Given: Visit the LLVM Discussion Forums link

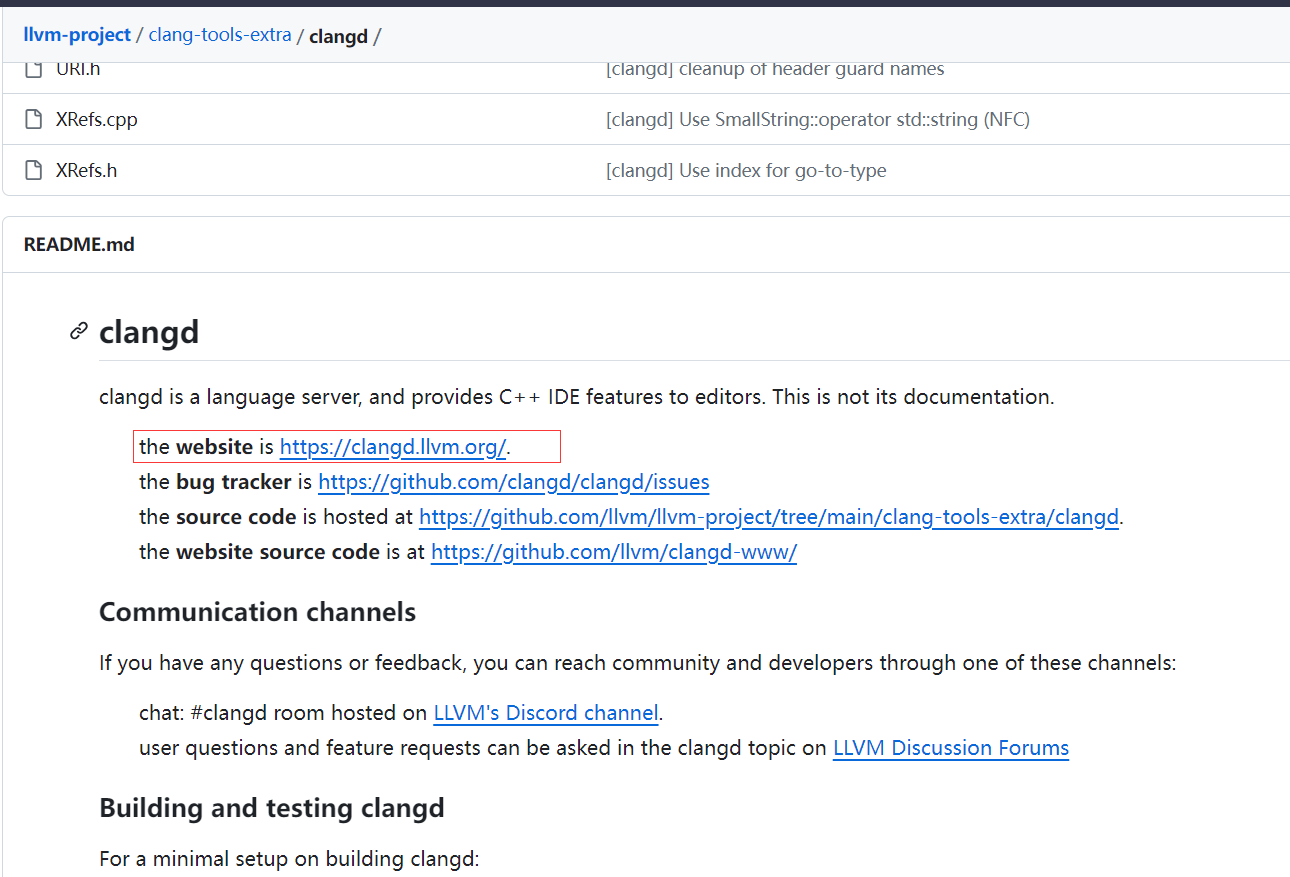Looking at the screenshot, I should 950,748.
